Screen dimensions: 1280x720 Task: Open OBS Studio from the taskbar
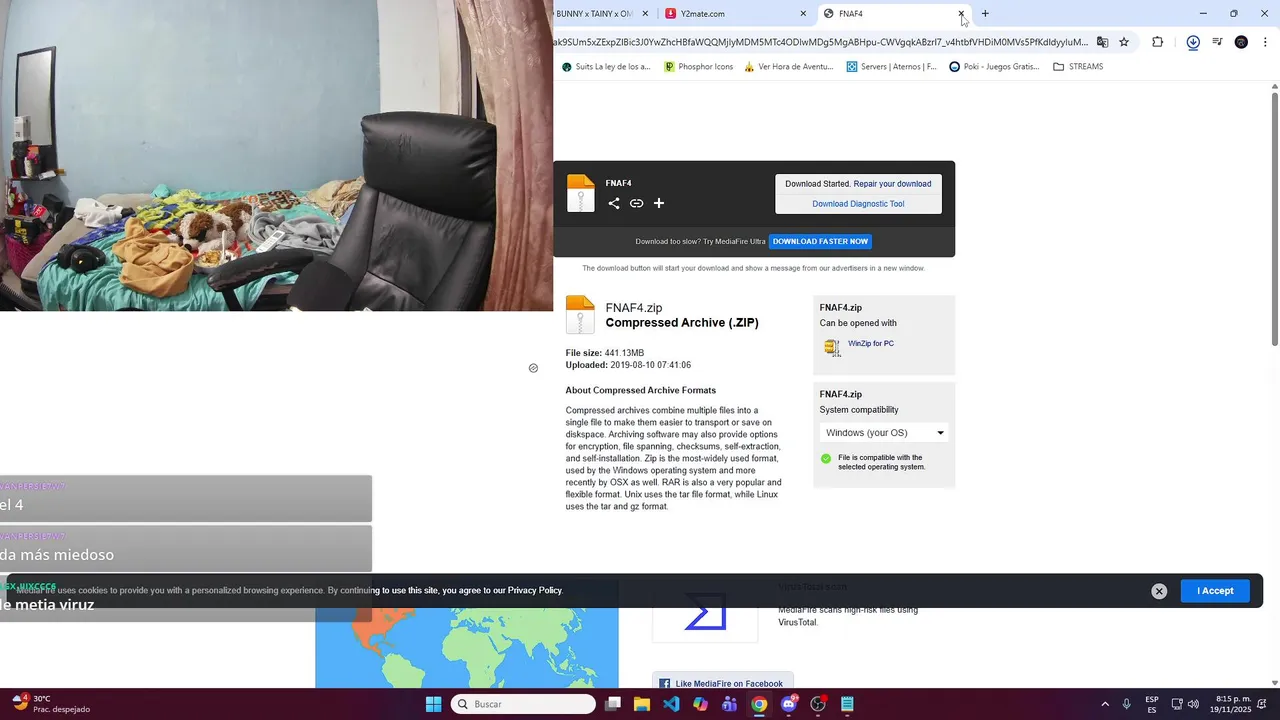click(x=818, y=704)
